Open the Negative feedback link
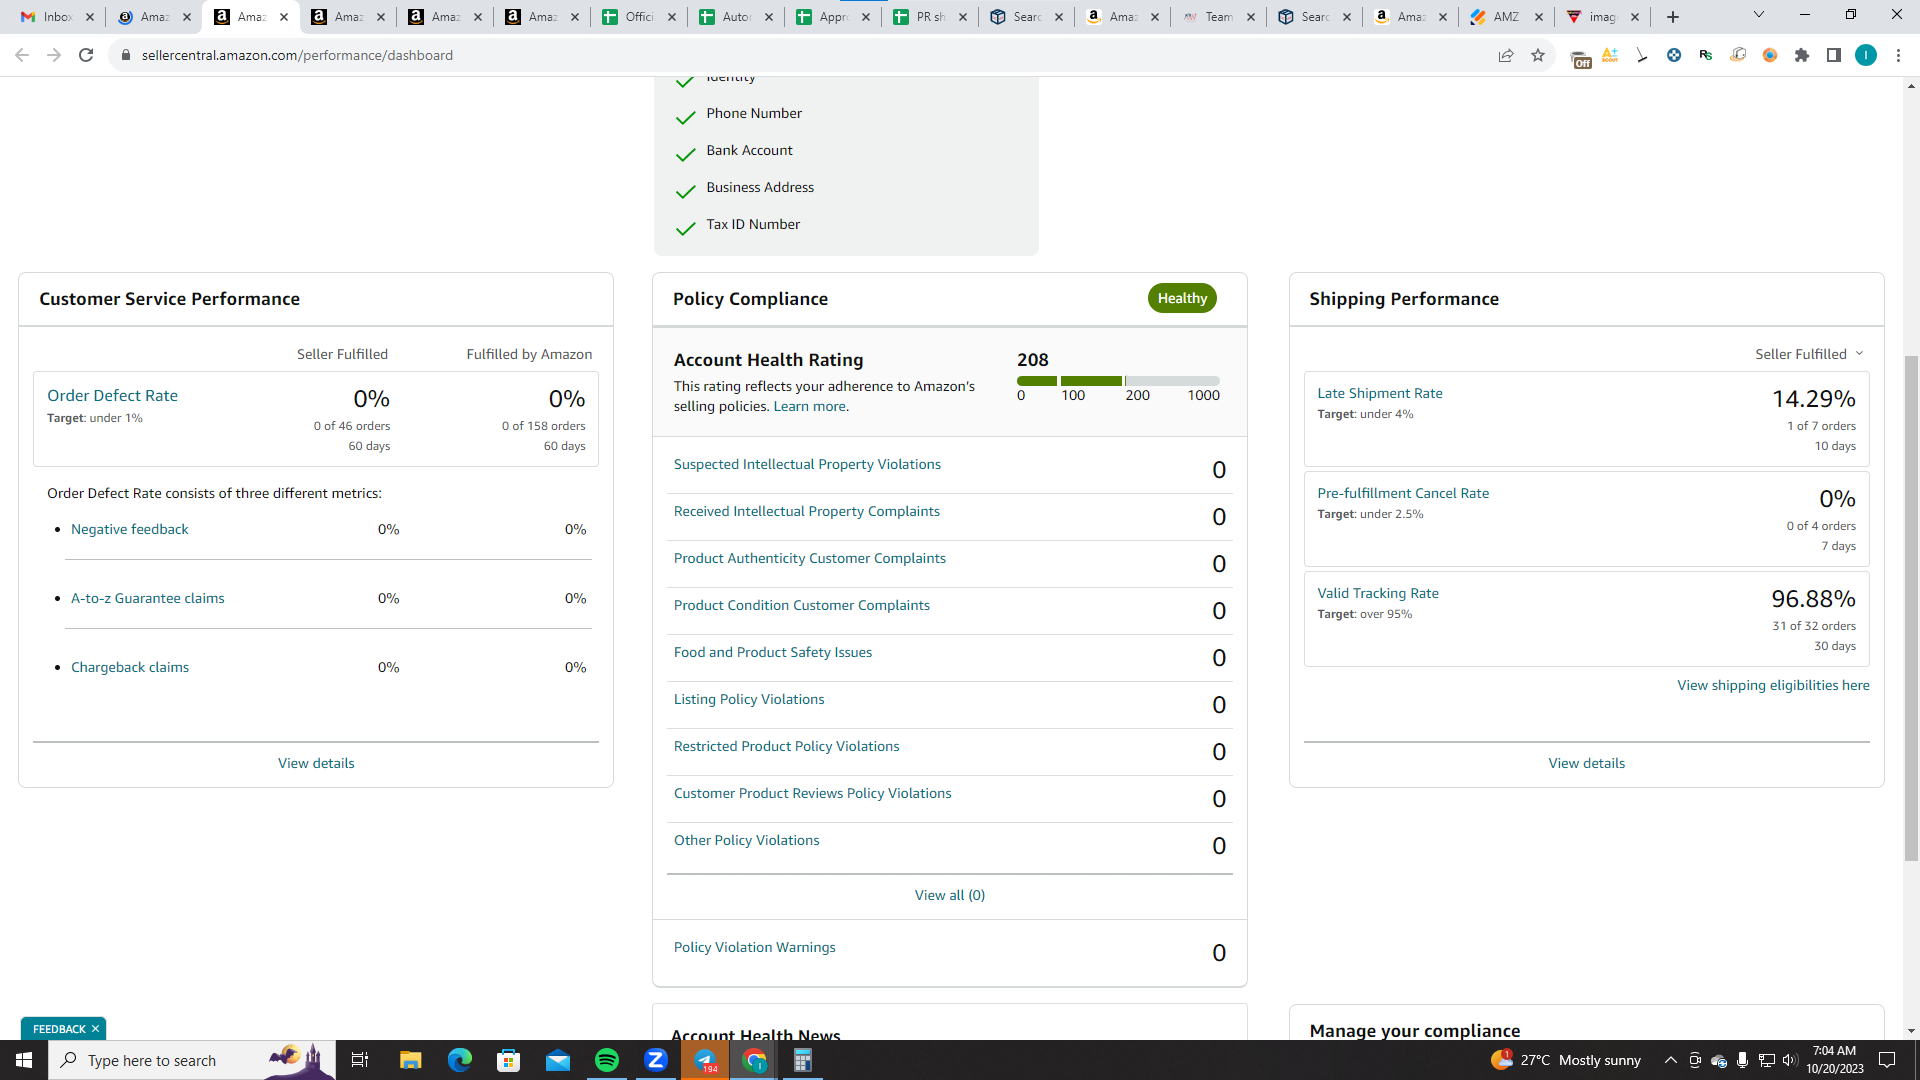Viewport: 1920px width, 1080px height. [130, 529]
